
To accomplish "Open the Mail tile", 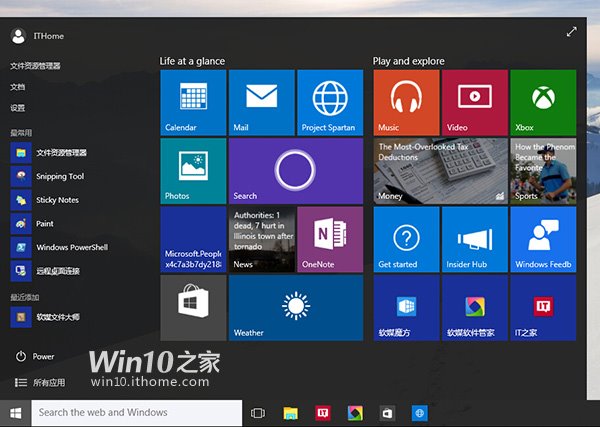I will pyautogui.click(x=261, y=102).
